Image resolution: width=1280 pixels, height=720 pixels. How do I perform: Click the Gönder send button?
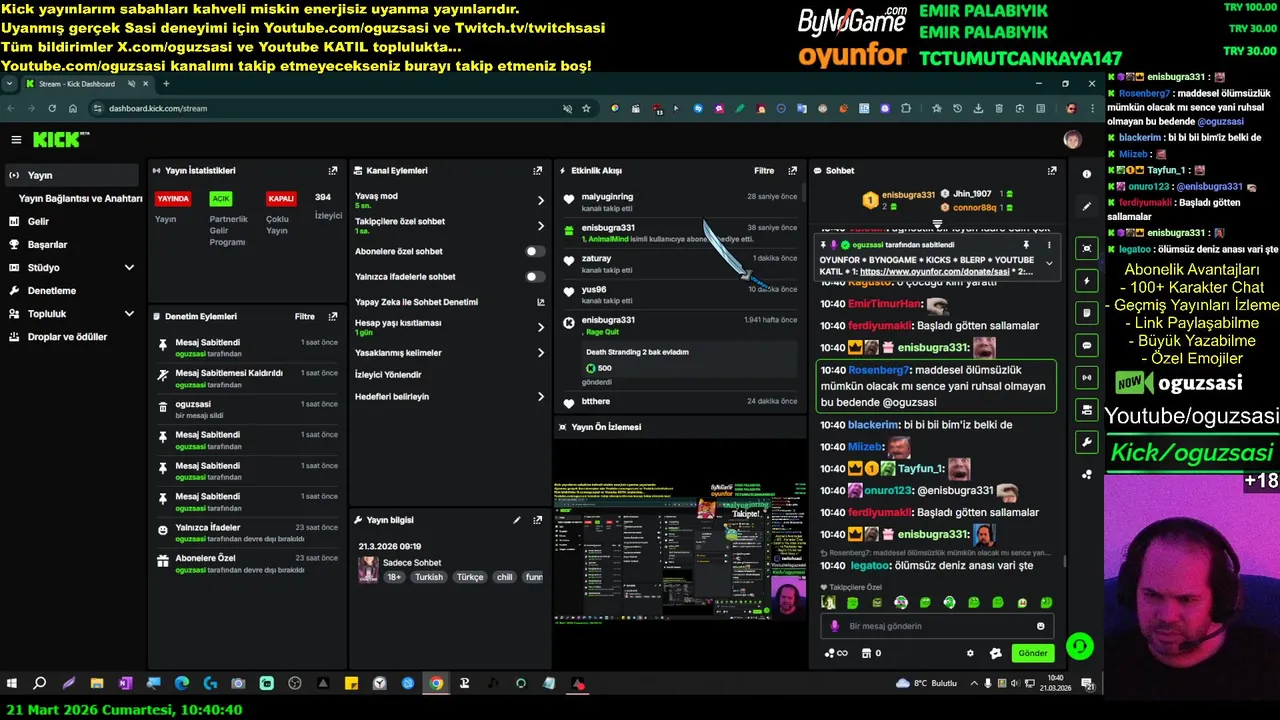[1033, 653]
